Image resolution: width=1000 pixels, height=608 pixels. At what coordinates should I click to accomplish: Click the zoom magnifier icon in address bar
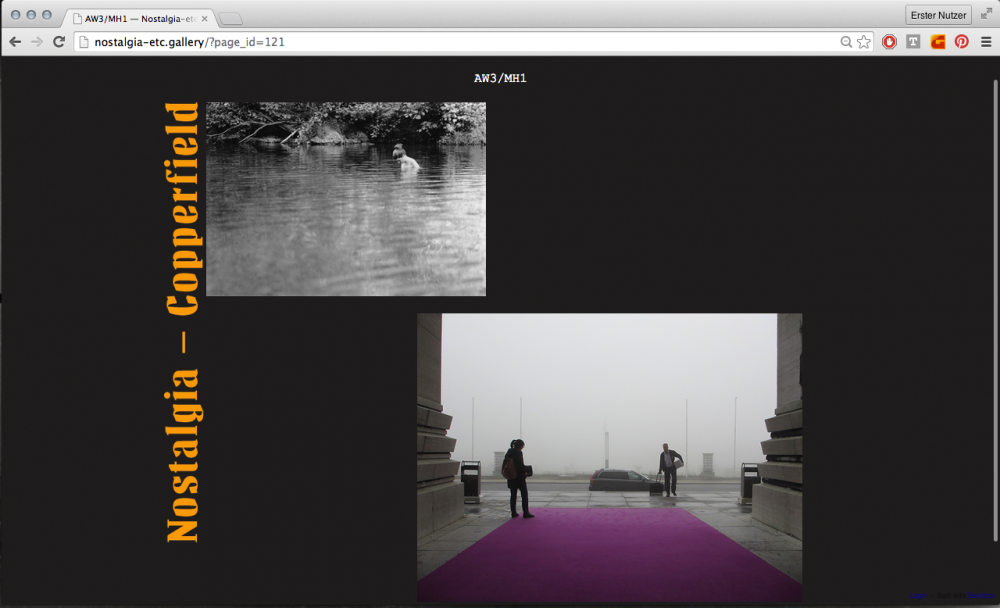point(846,42)
